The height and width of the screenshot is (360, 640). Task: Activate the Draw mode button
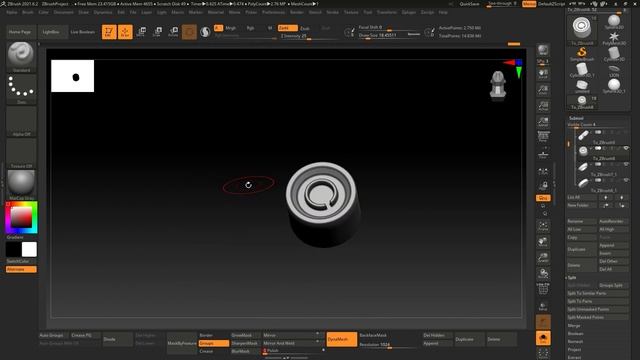pos(125,32)
